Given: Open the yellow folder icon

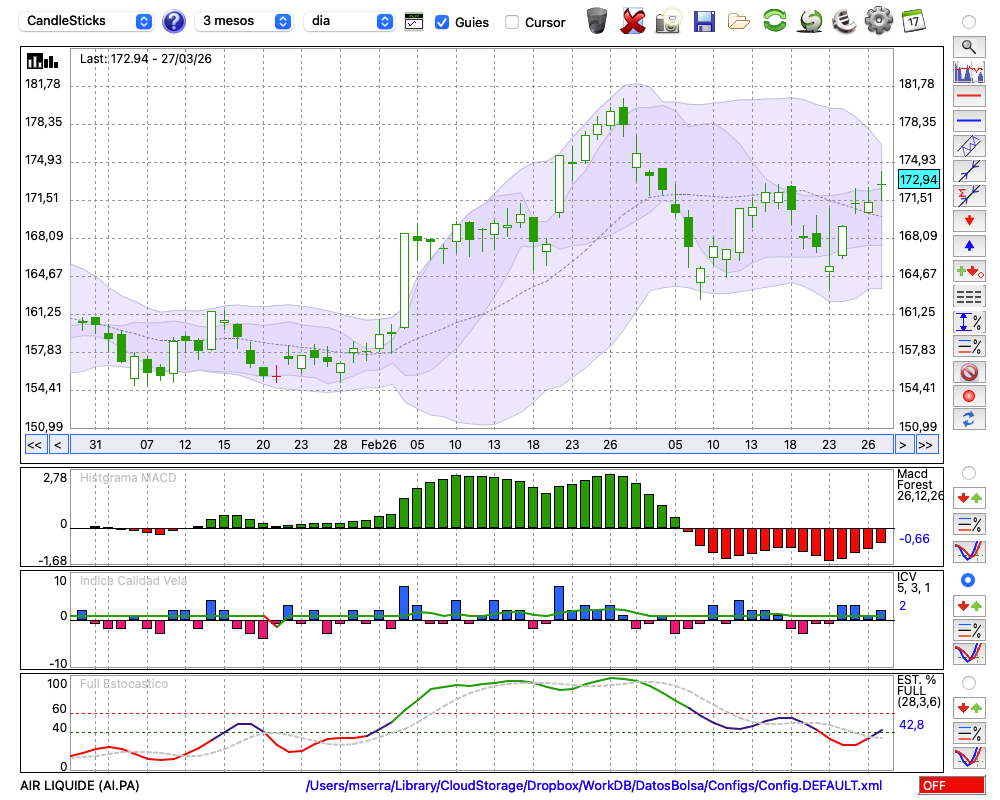Looking at the screenshot, I should tap(739, 20).
